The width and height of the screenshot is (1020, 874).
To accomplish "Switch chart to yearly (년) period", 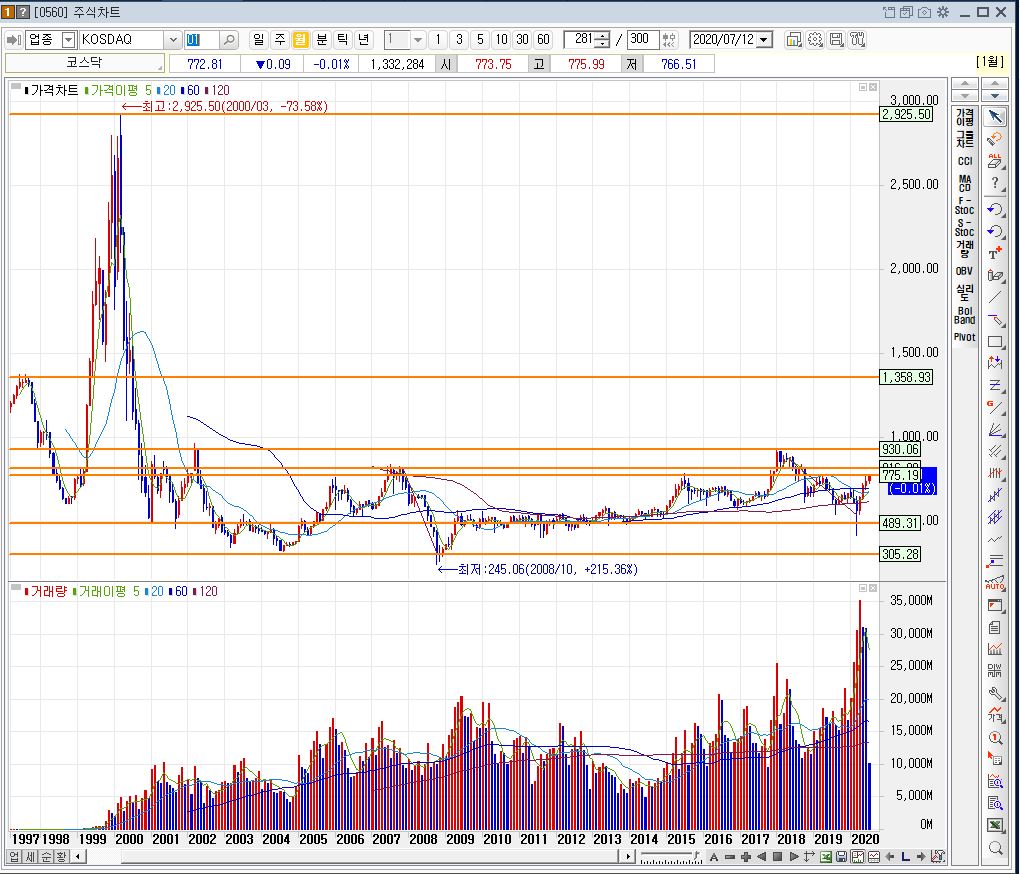I will coord(363,40).
